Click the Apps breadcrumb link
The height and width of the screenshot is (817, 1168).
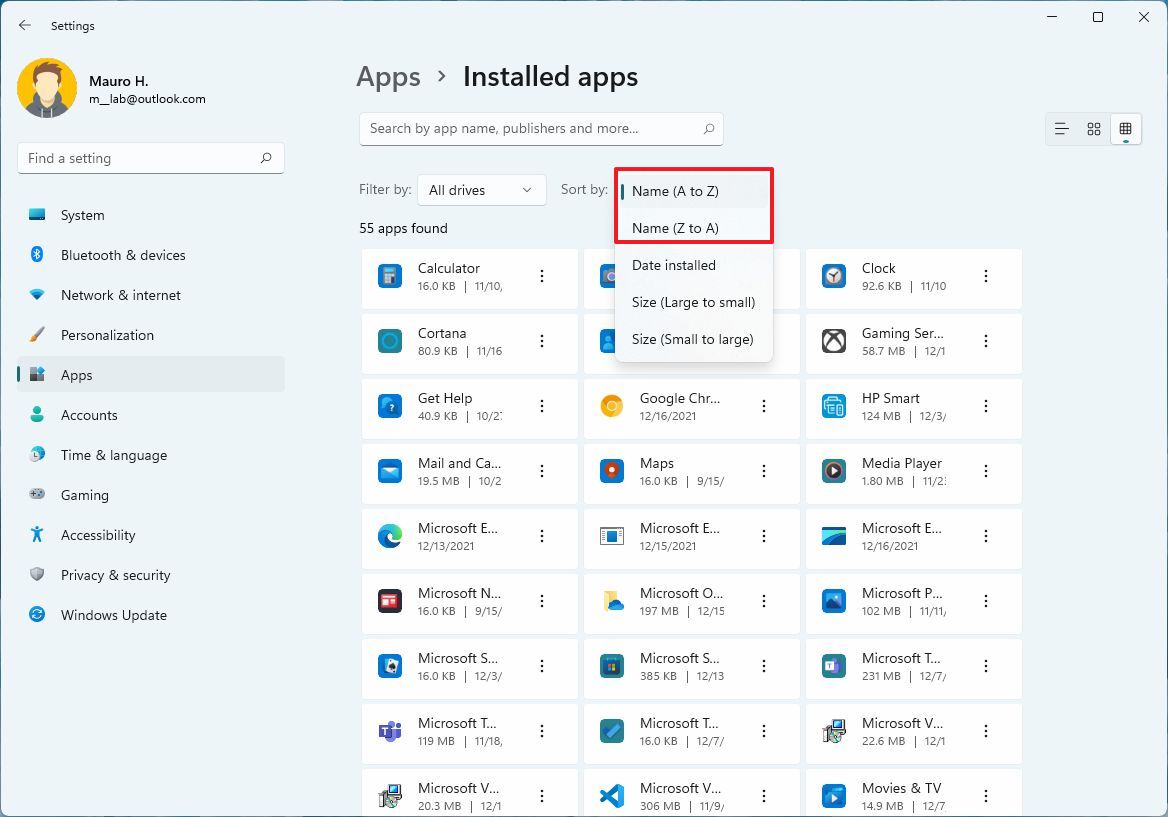pos(388,77)
